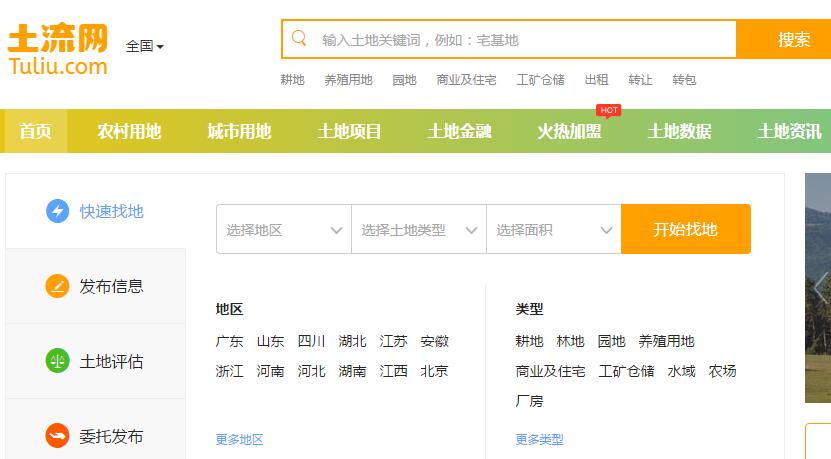Focus the land keyword search input
This screenshot has height=459, width=831.
pos(520,40)
